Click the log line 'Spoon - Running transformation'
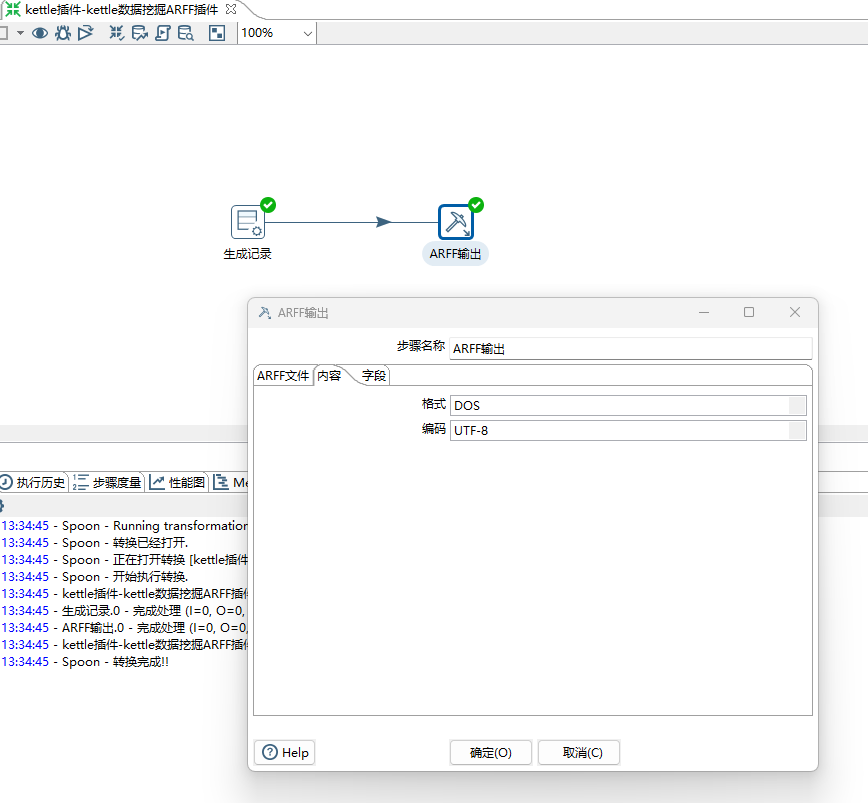 pos(154,526)
